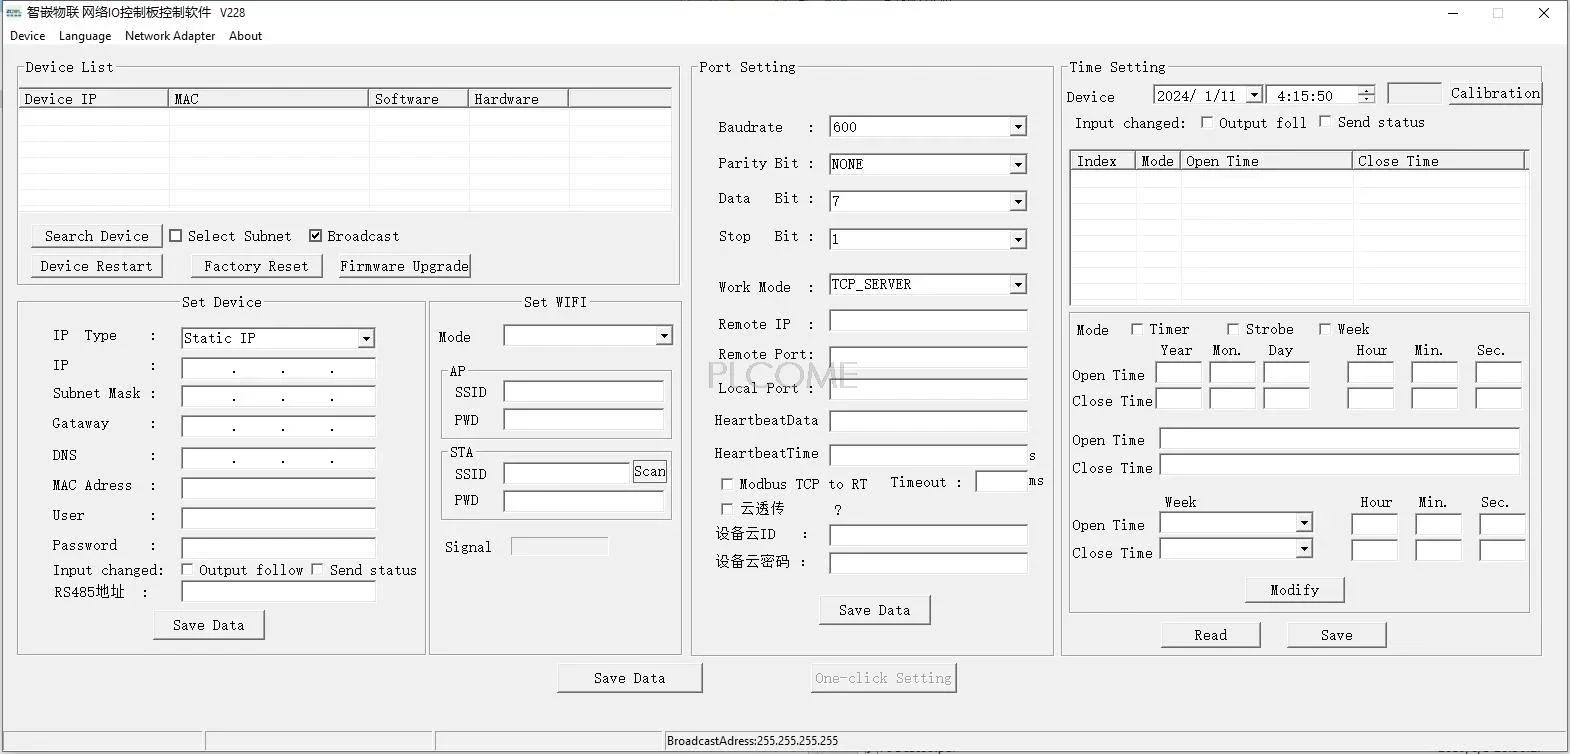
Task: Expand the Baudrate dropdown
Action: 1017,127
